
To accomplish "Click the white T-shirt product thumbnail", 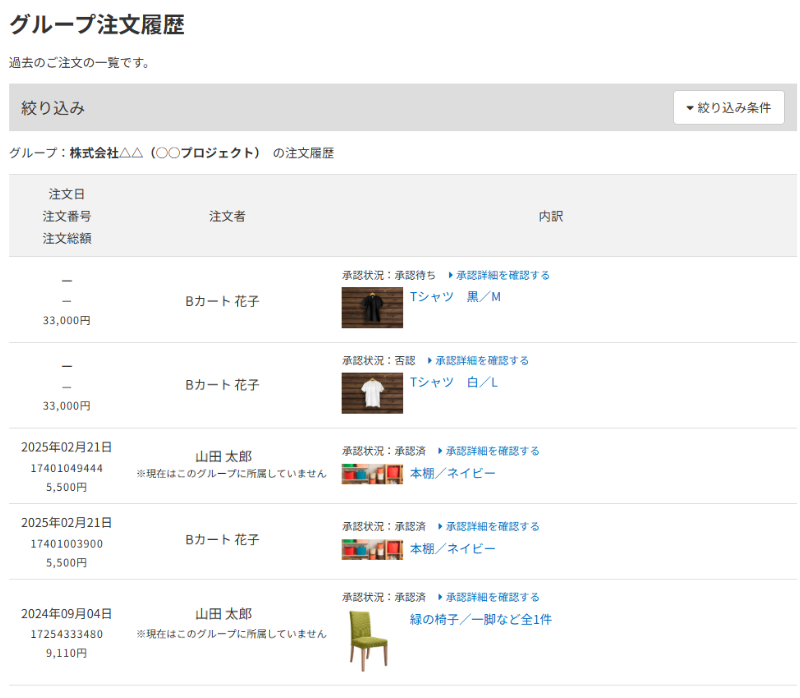I will click(372, 393).
